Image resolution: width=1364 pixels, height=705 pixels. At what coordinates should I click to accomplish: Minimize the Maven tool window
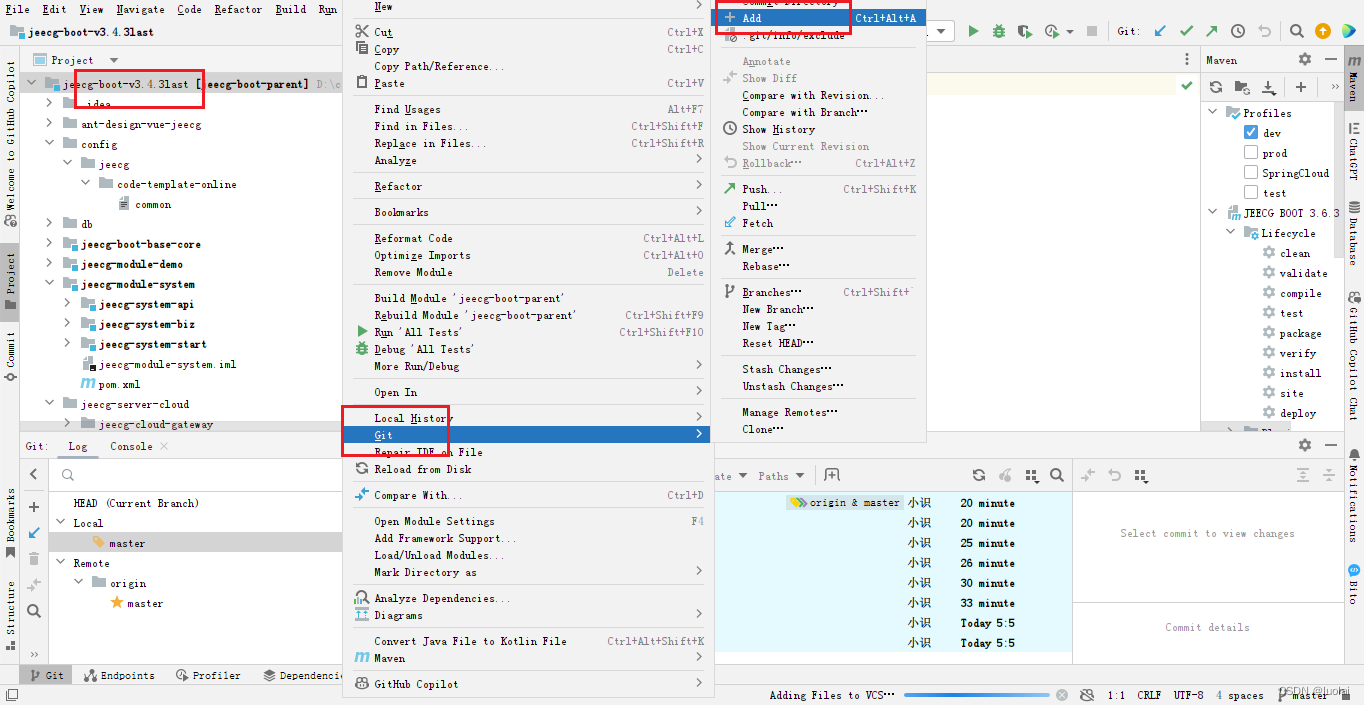point(1329,60)
